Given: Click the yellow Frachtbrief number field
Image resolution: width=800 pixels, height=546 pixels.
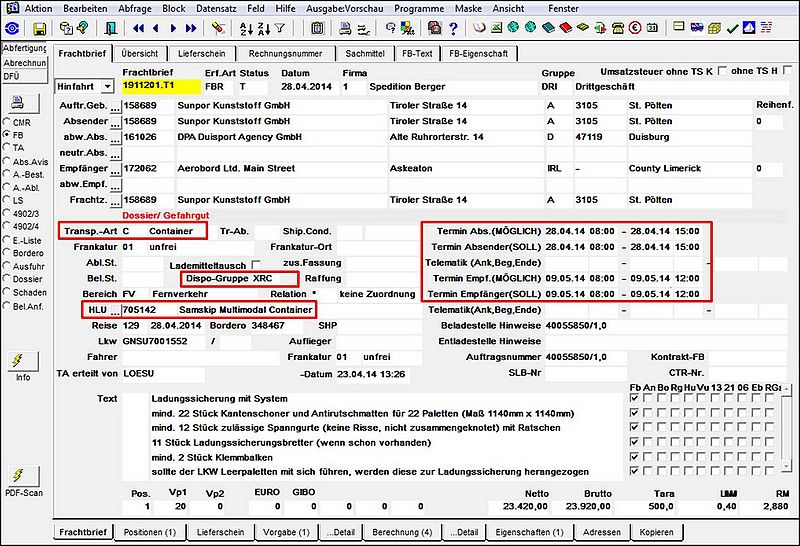Looking at the screenshot, I should coord(161,86).
